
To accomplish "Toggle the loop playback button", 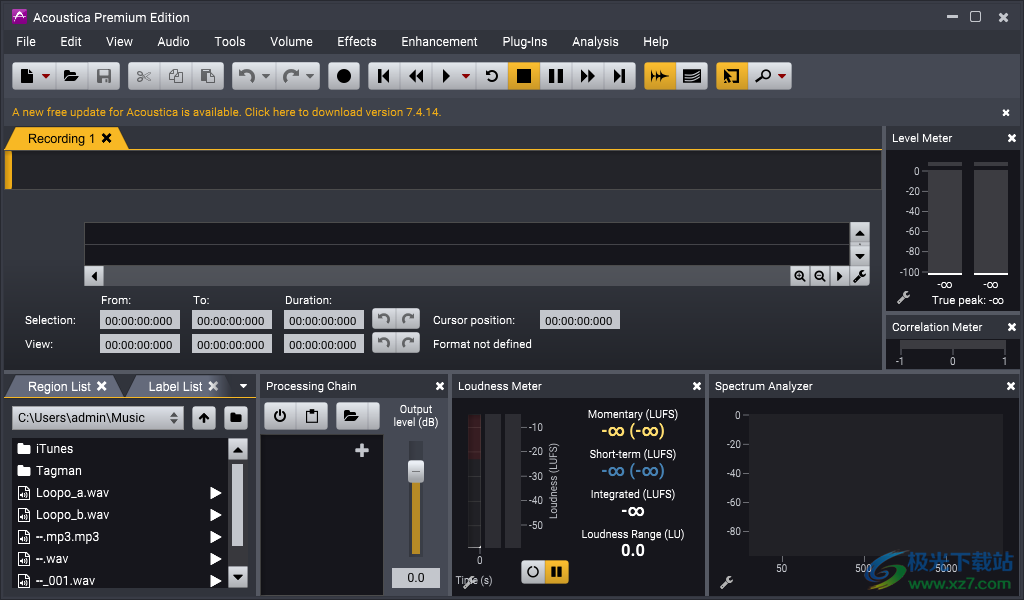I will (491, 76).
